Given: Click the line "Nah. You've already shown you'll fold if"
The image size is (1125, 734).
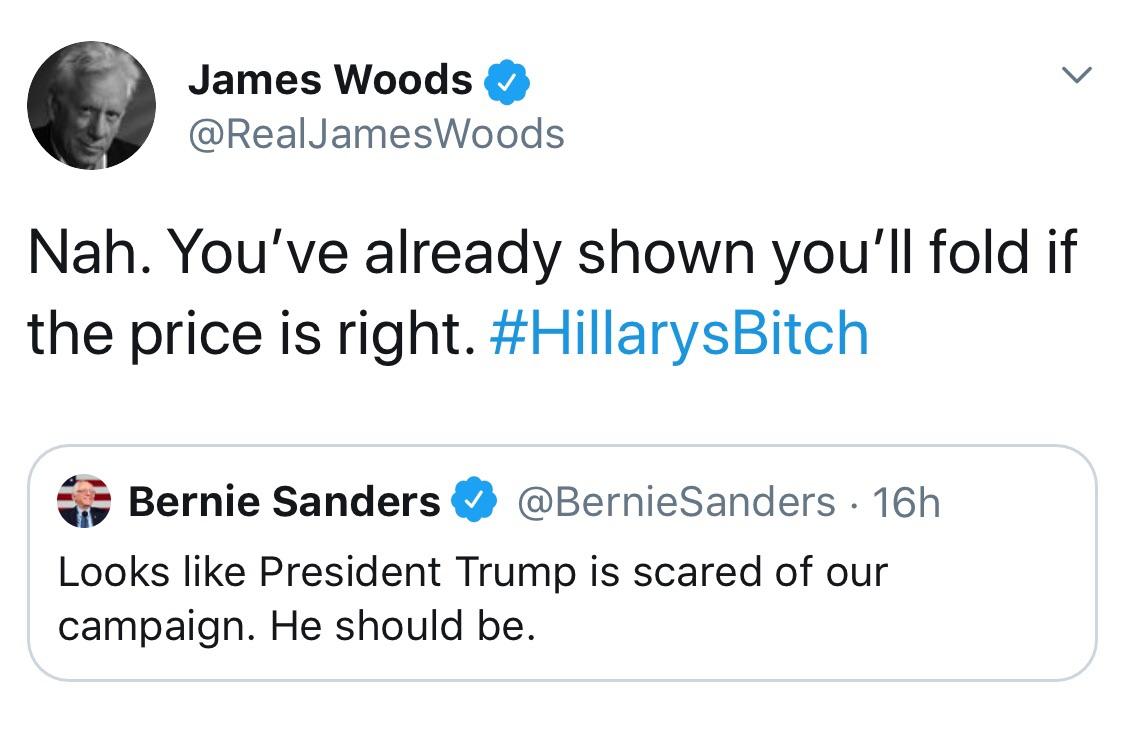Looking at the screenshot, I should point(552,253).
